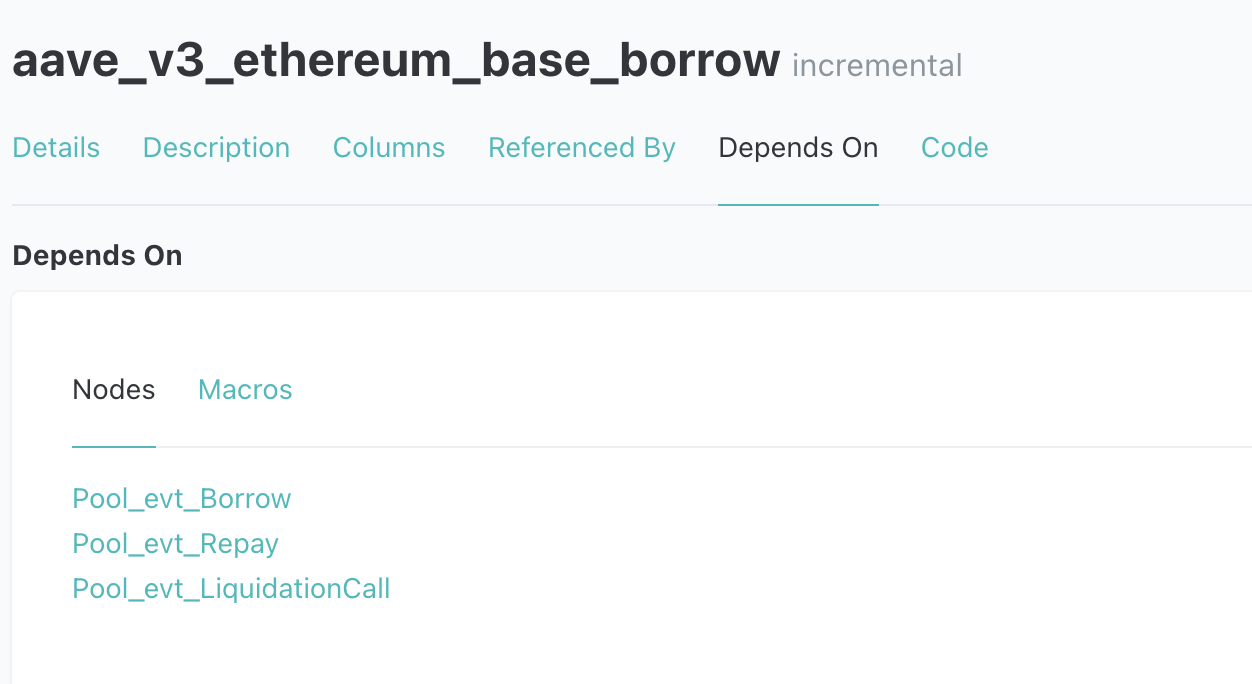Switch to the Macros sub-tab
This screenshot has height=684, width=1252.
pos(245,390)
